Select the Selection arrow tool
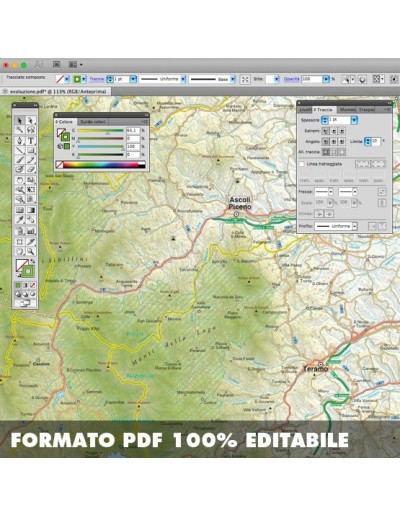Viewport: 400px width, 517px height. click(20, 121)
